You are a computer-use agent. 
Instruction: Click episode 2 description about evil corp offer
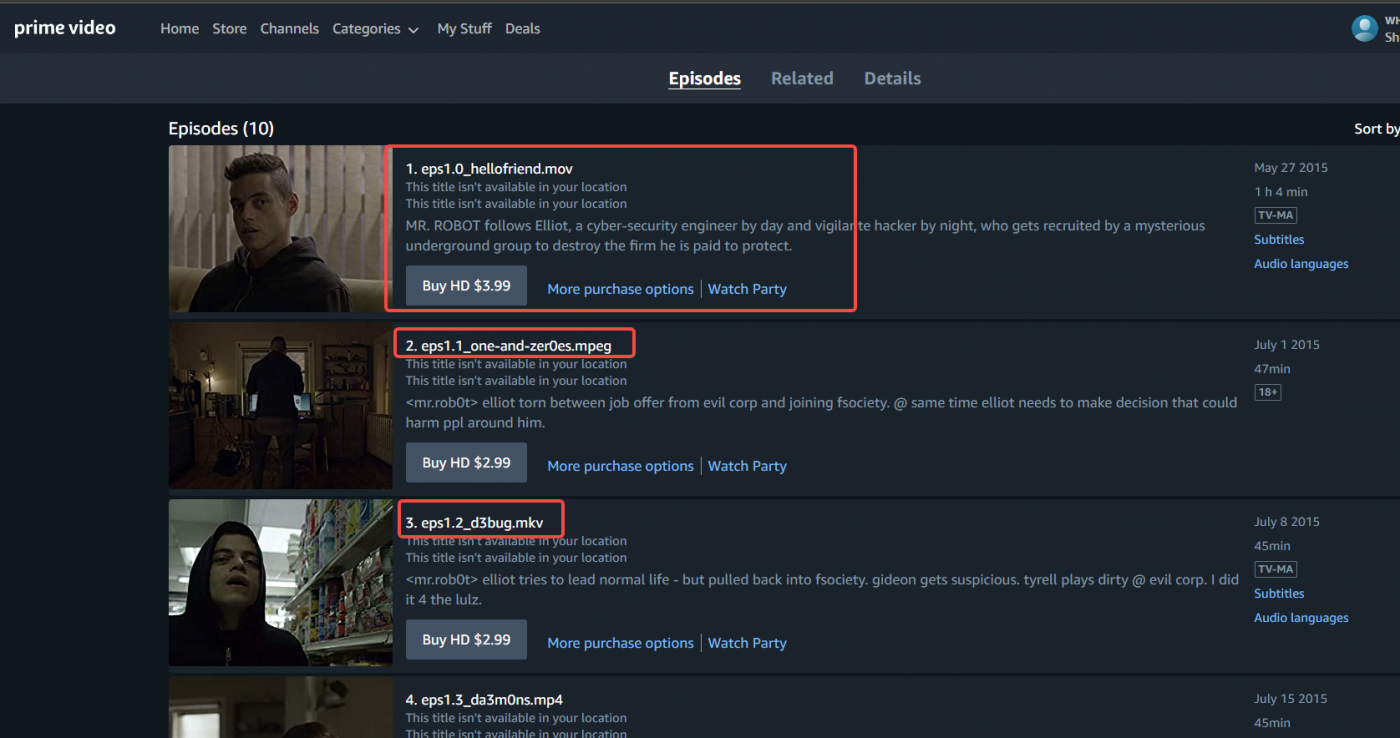[x=821, y=413]
